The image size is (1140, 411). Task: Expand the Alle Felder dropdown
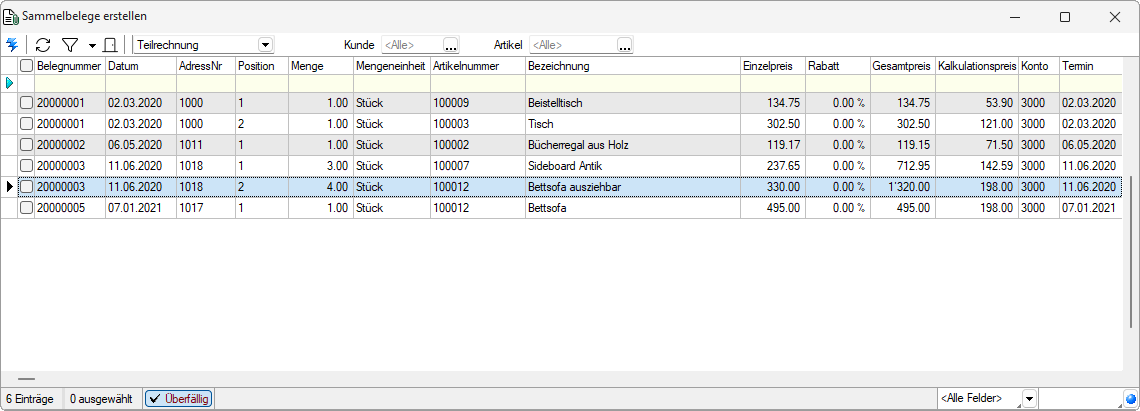tap(1029, 399)
